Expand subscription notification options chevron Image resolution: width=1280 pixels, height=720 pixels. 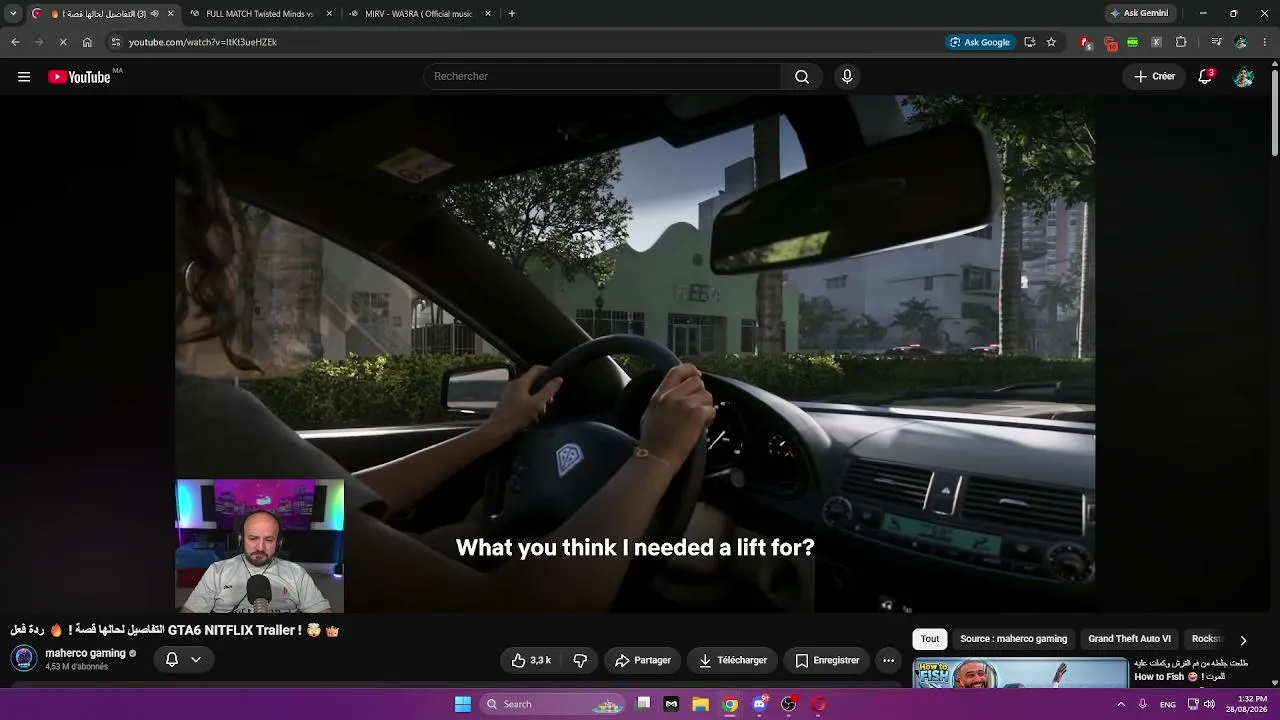click(196, 659)
